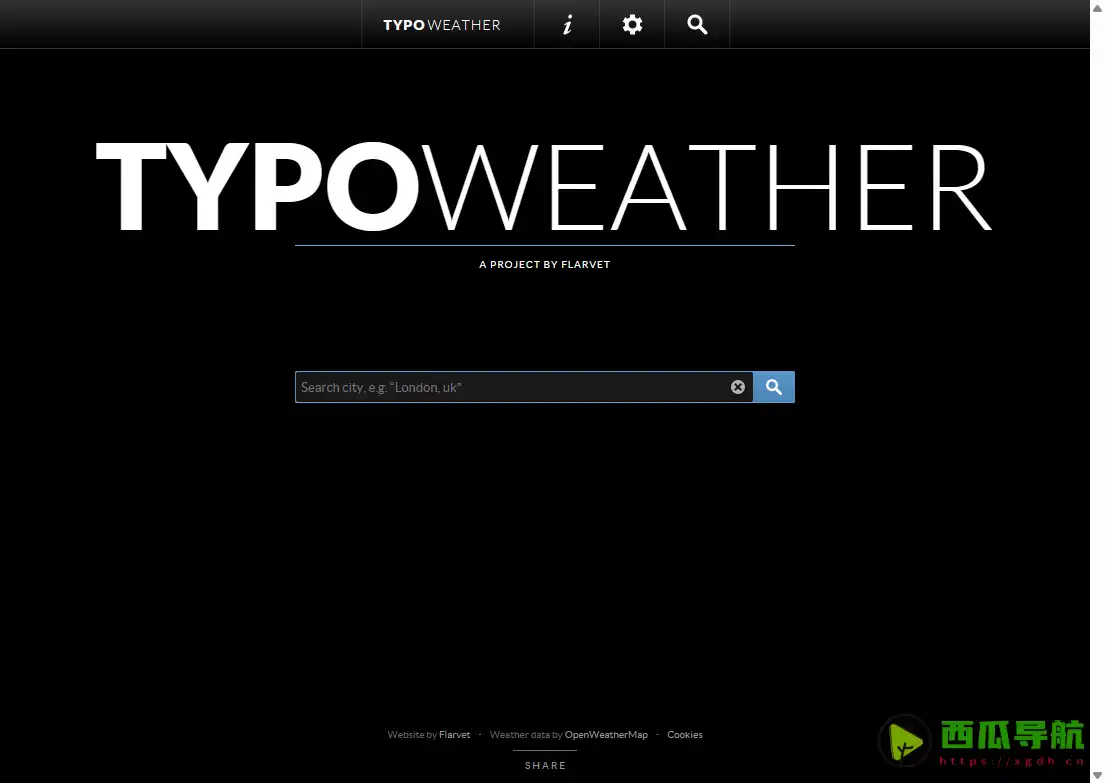Click the large TYPOWEATHER page heading
The image size is (1105, 783).
[544, 186]
